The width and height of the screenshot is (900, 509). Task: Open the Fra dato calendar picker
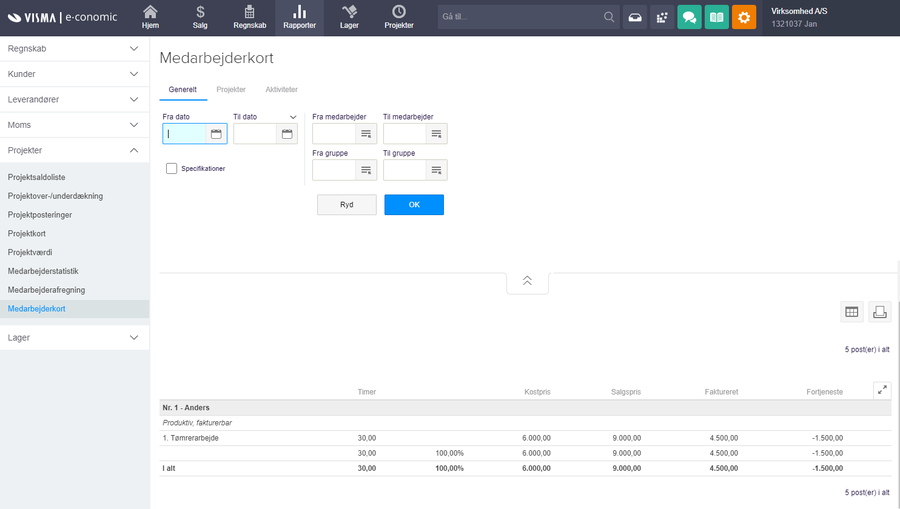tap(216, 134)
